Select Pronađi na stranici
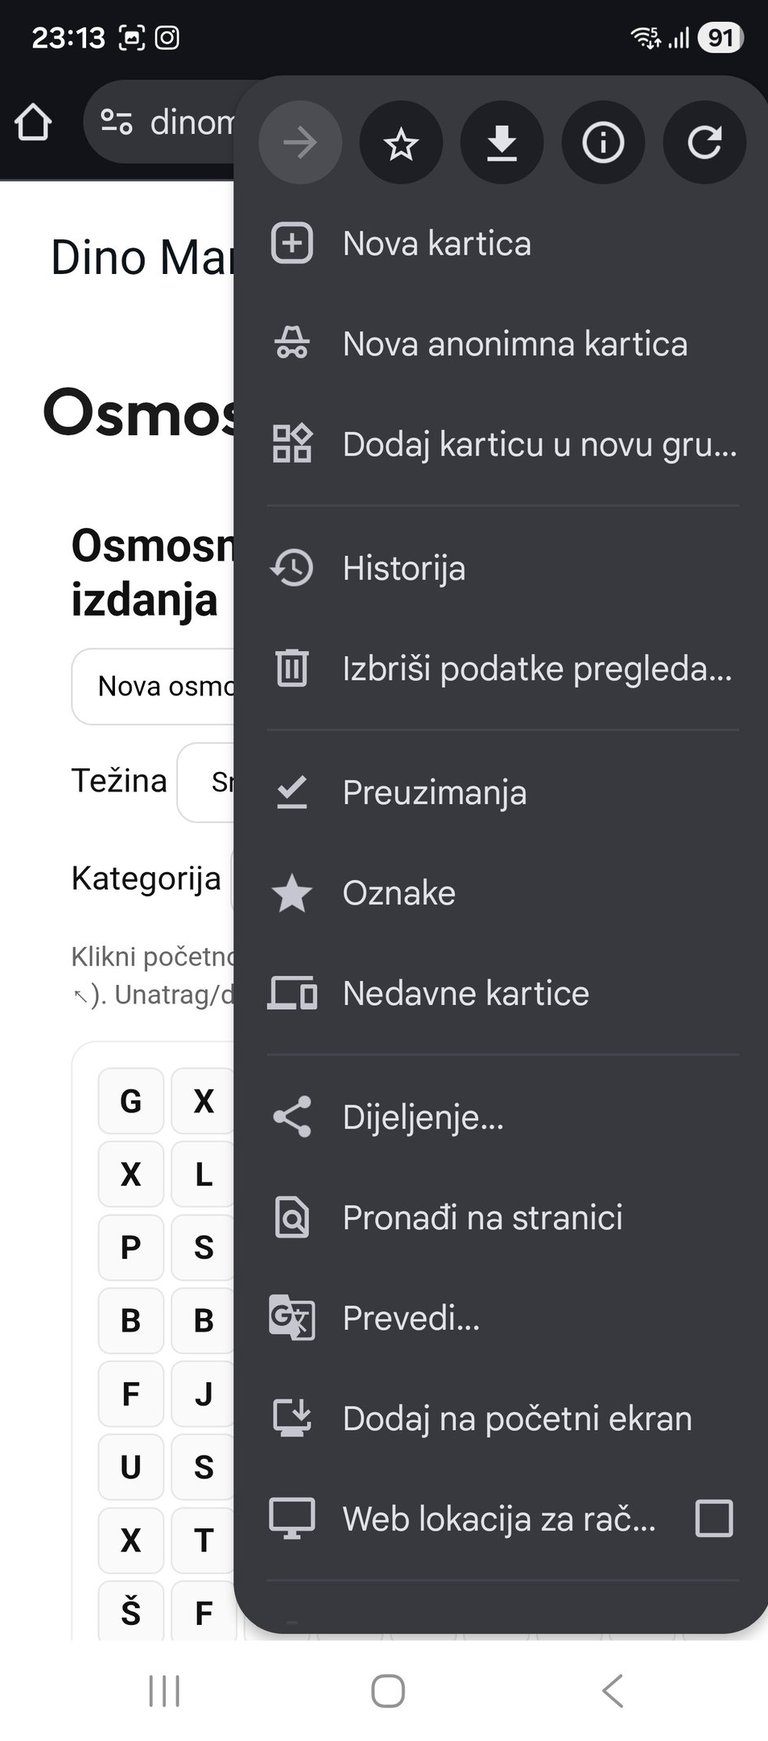This screenshot has height=1741, width=768. click(482, 1217)
